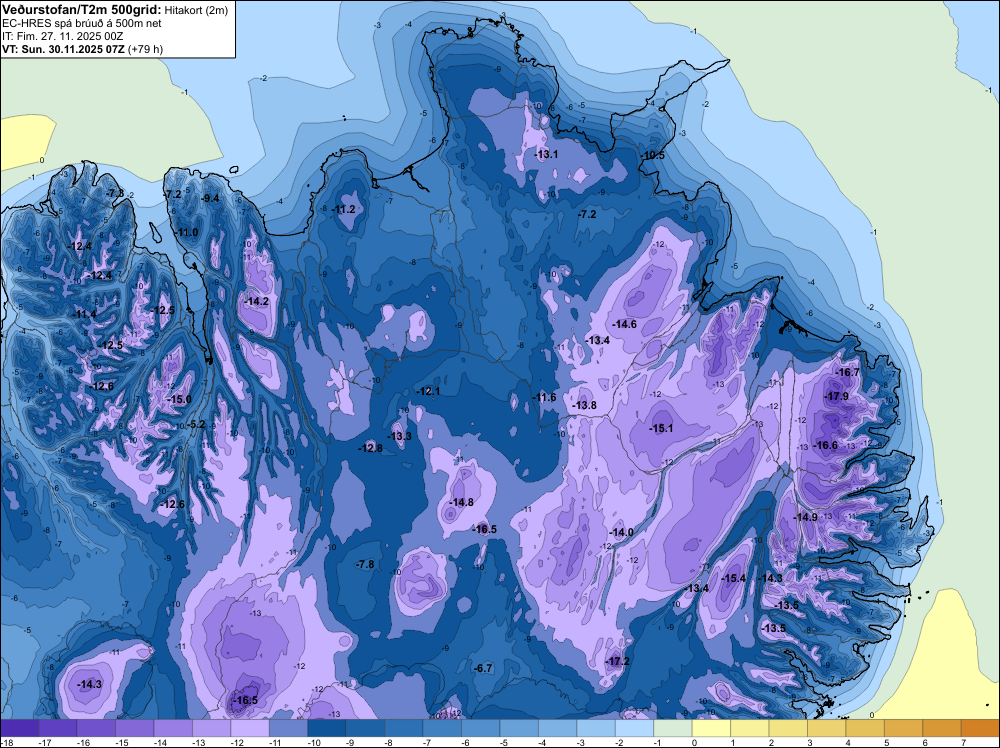Pick the orange legend swatch between 6 and 7
Viewport: 1000px width, 748px height.
tap(942, 728)
